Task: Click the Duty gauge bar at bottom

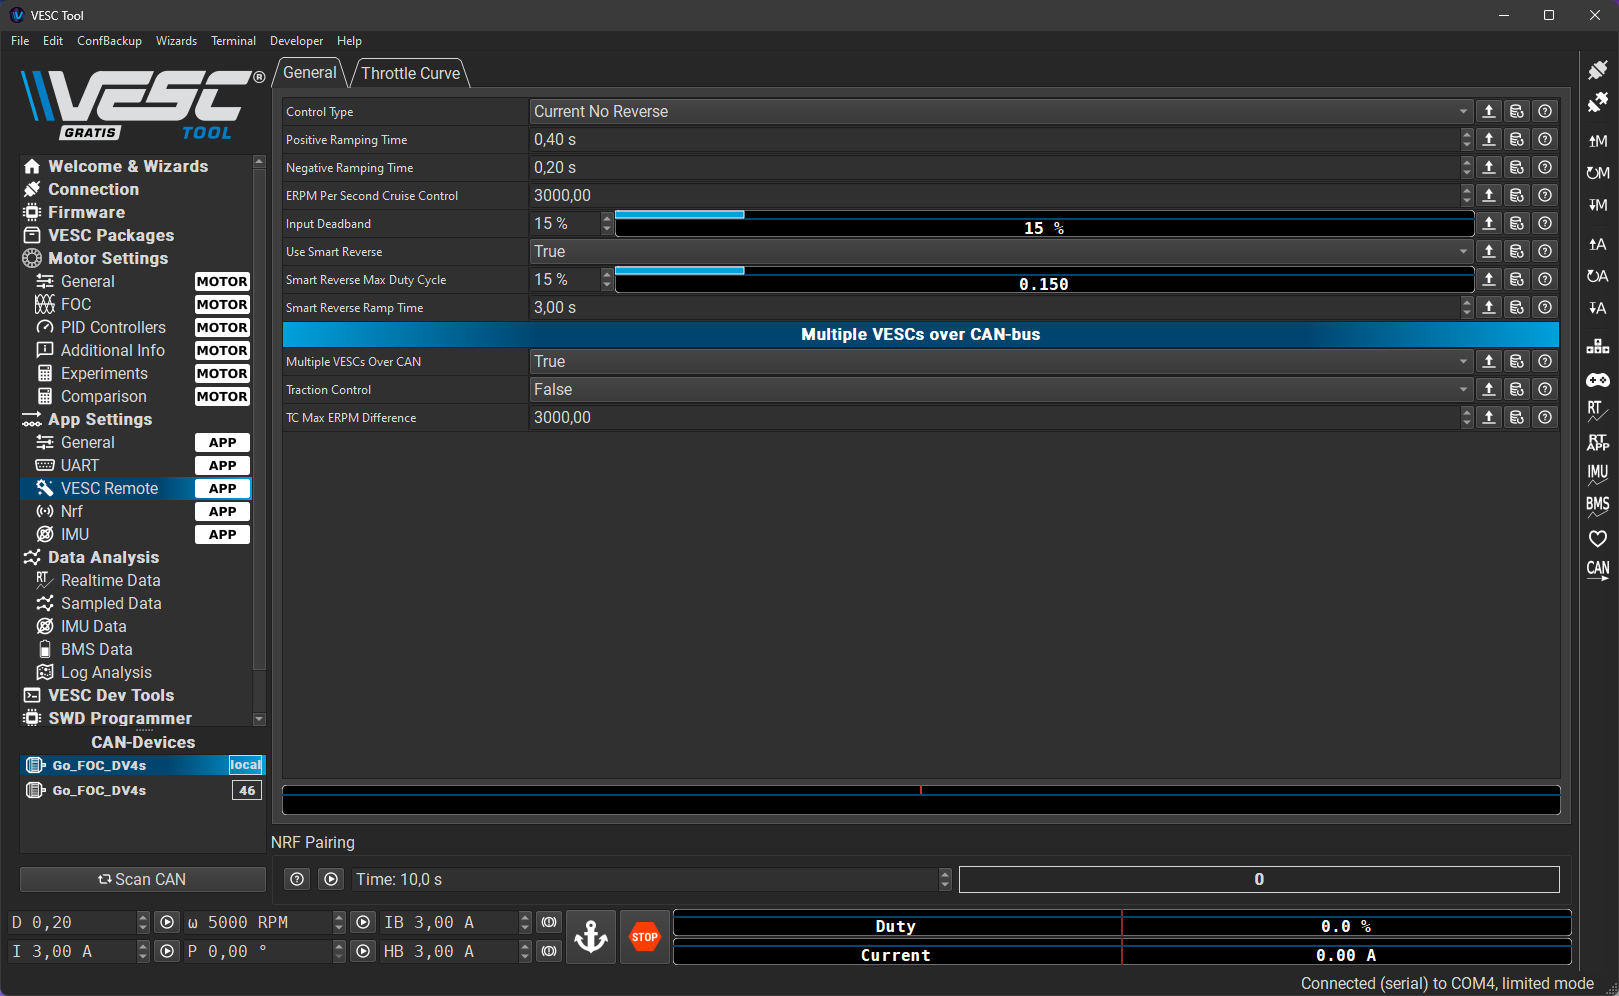Action: (x=1122, y=923)
